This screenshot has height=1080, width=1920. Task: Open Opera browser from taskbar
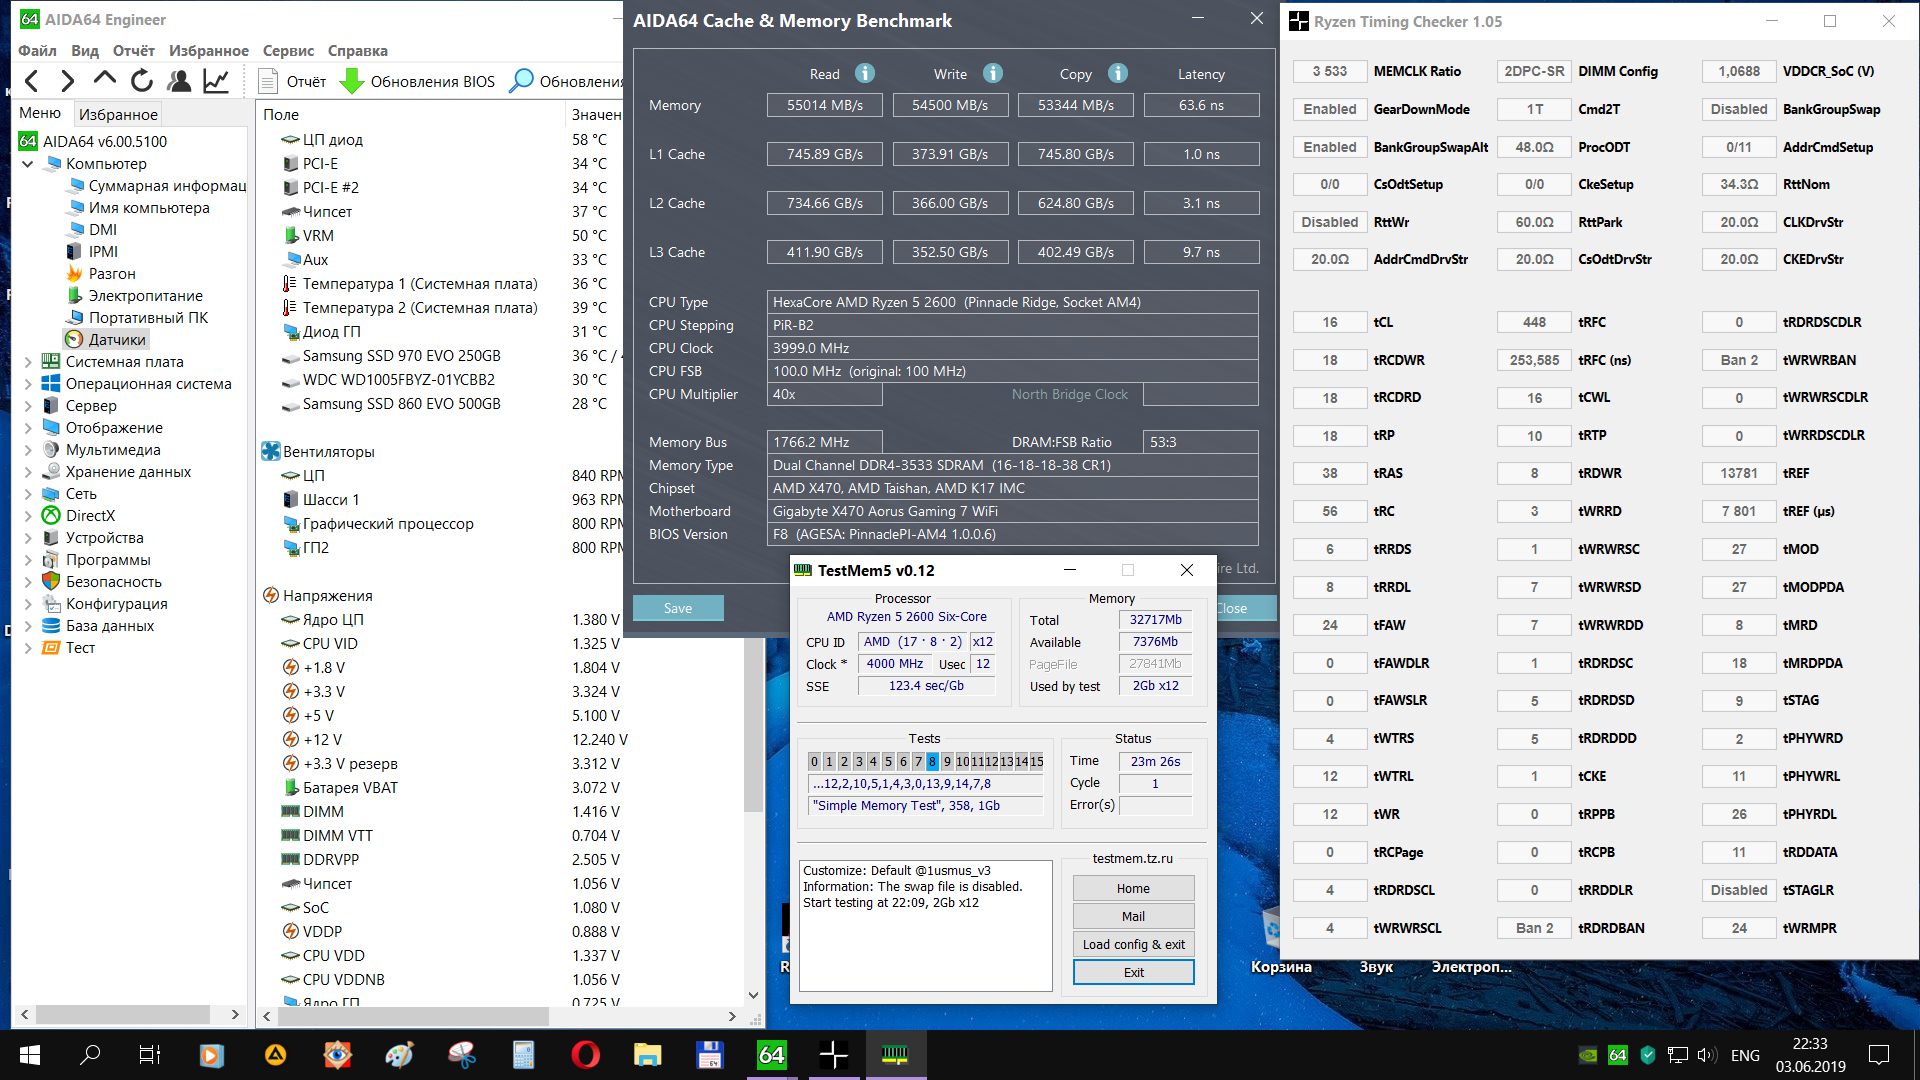point(585,1054)
